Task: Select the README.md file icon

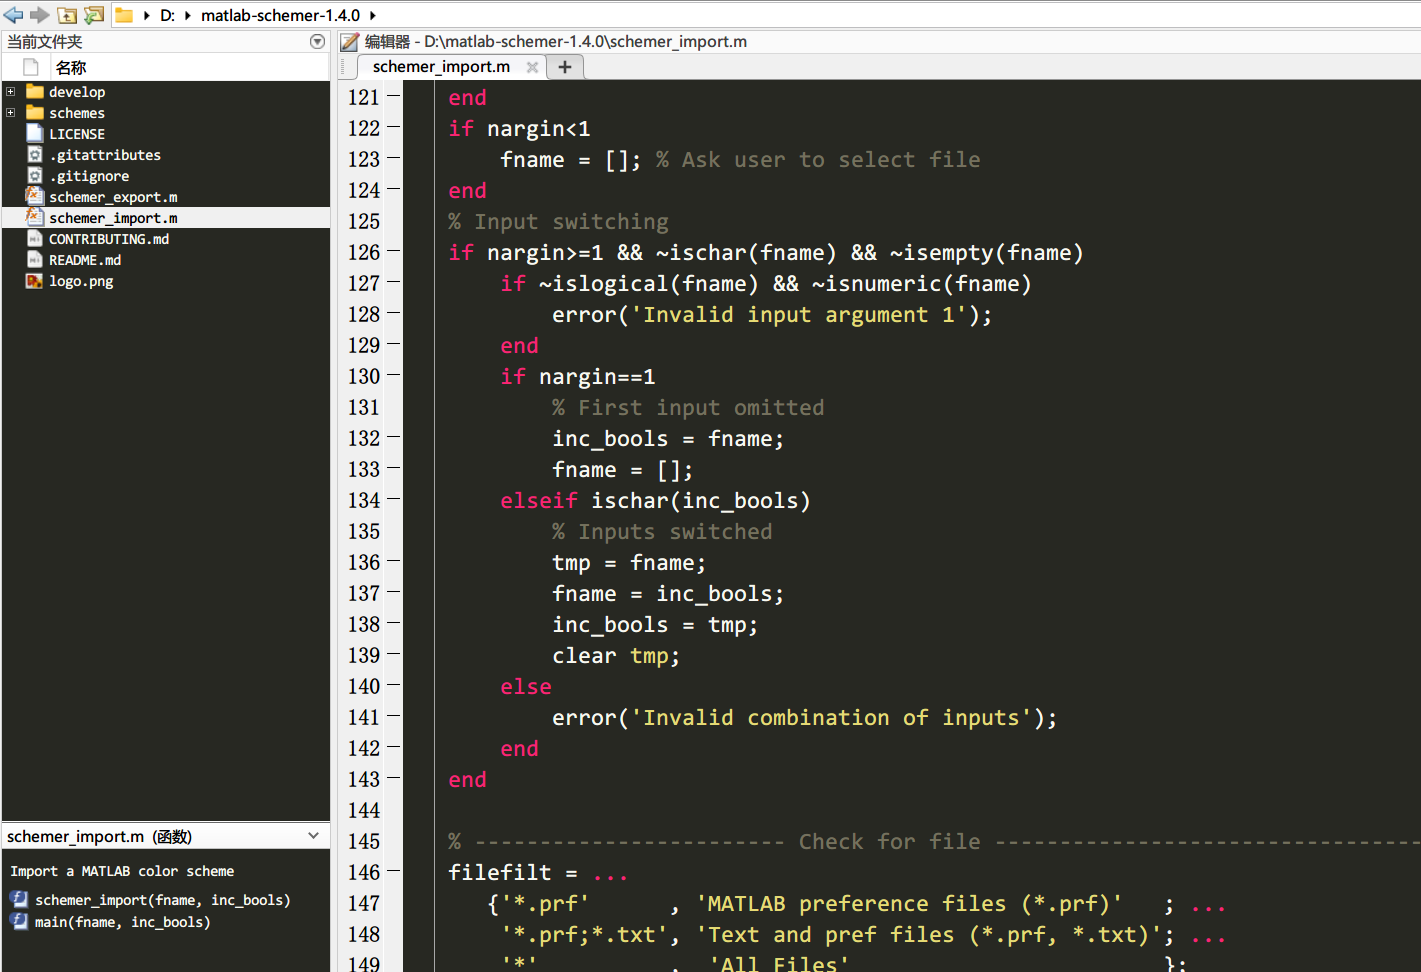Action: click(35, 259)
